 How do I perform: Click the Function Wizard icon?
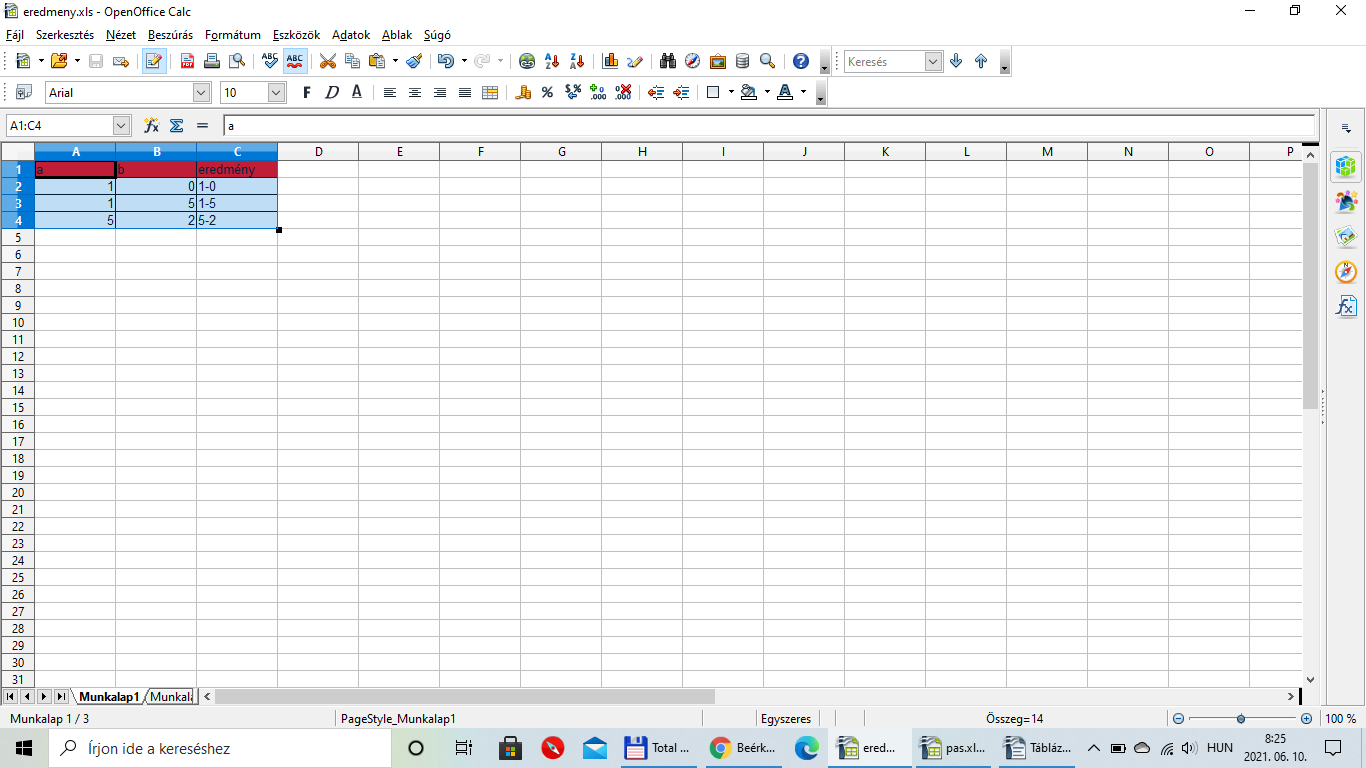coord(152,125)
